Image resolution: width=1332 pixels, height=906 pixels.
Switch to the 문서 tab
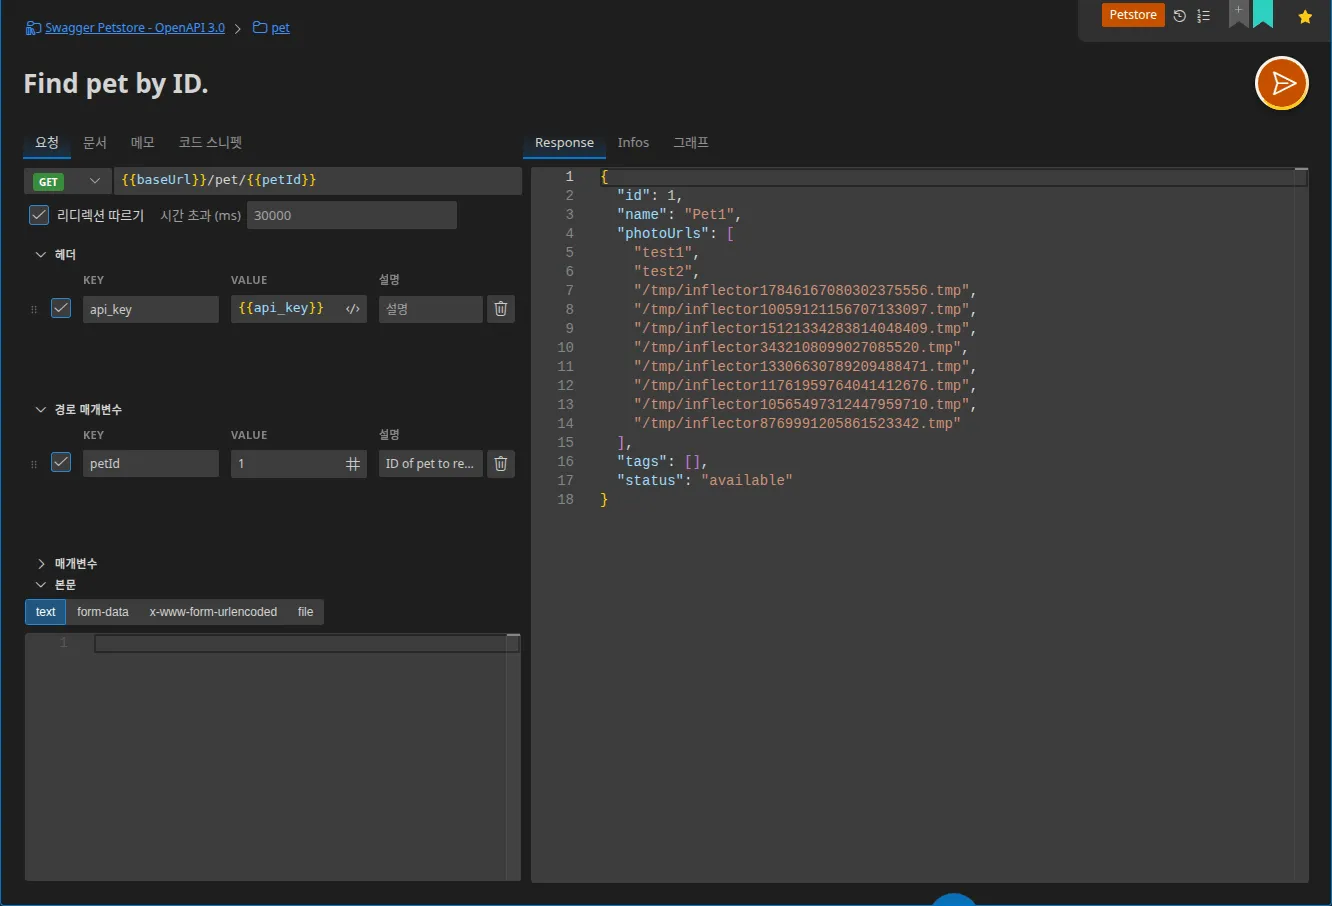click(95, 143)
